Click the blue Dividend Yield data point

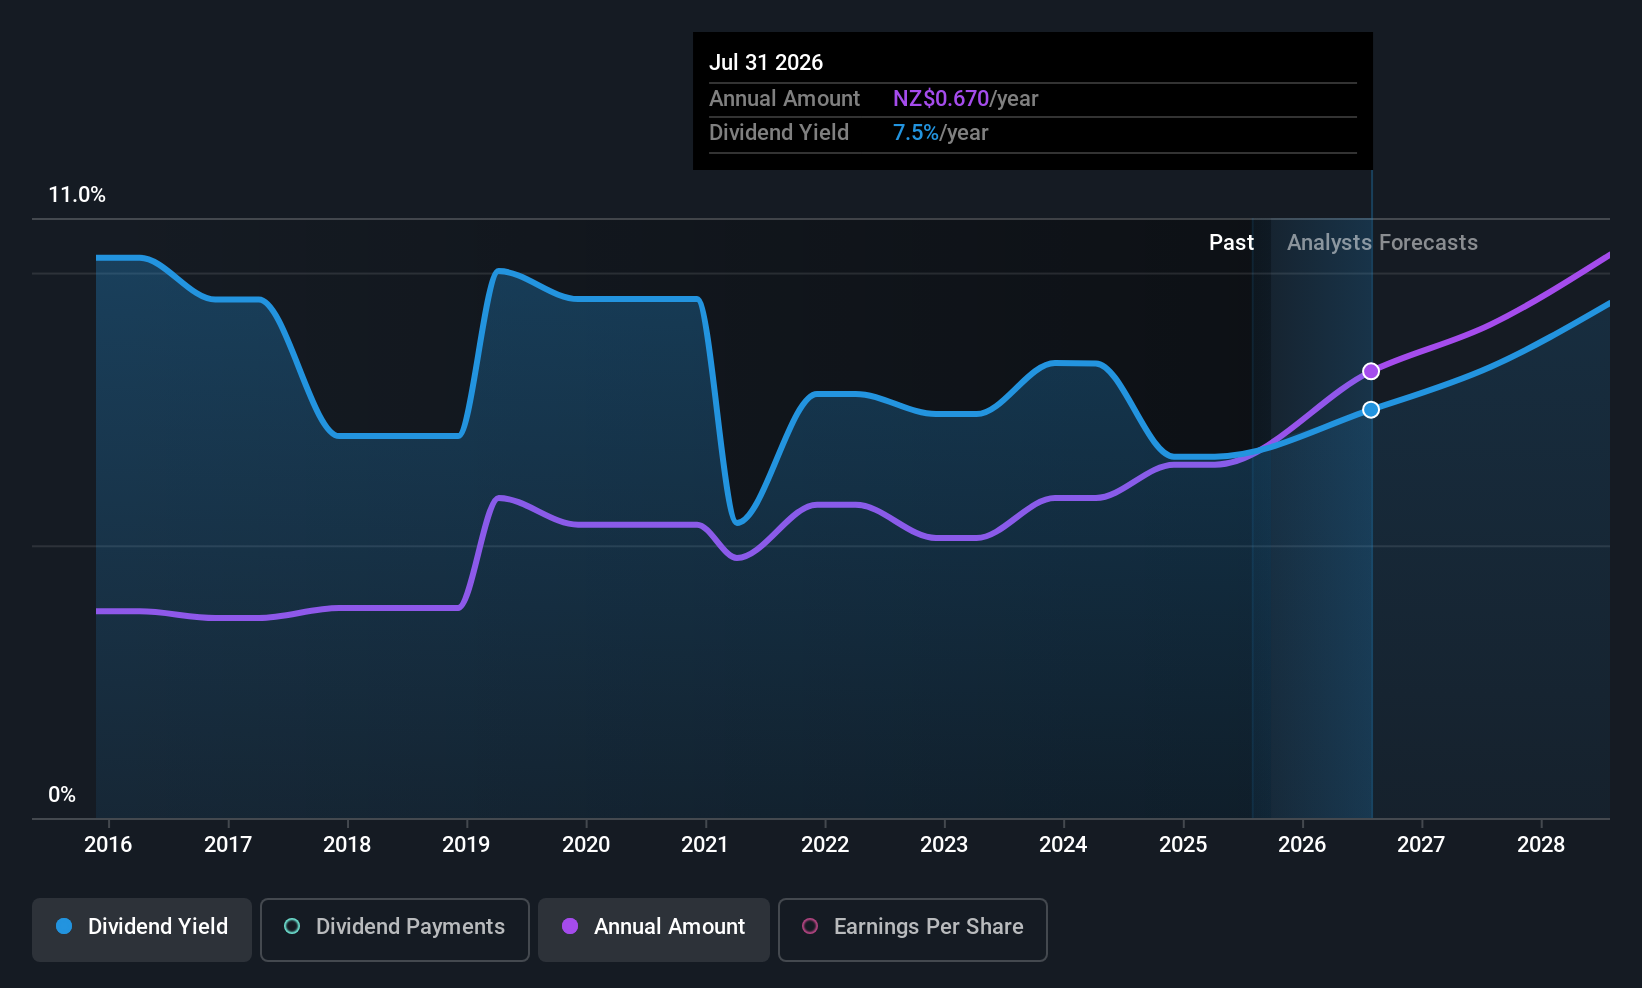1371,410
